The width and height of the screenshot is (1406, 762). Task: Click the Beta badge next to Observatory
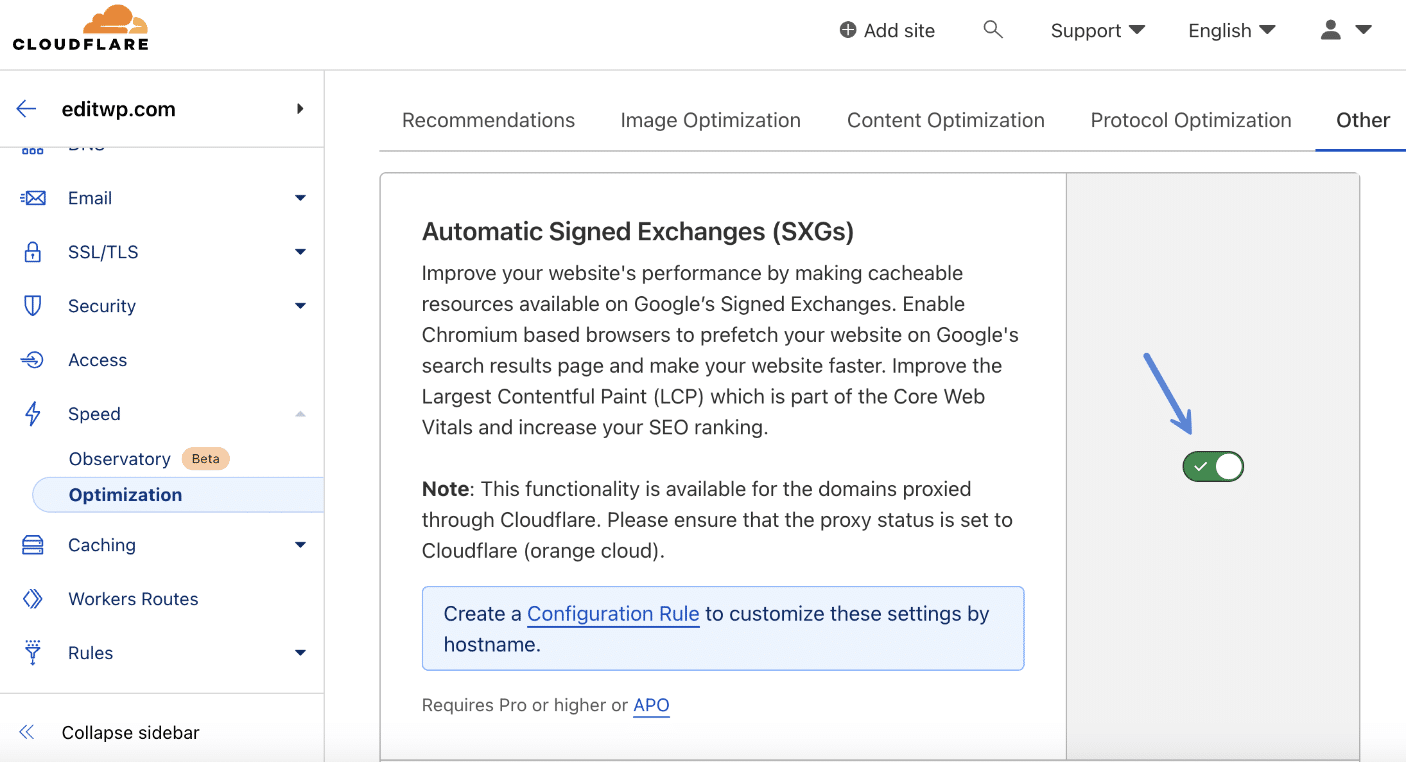point(205,458)
